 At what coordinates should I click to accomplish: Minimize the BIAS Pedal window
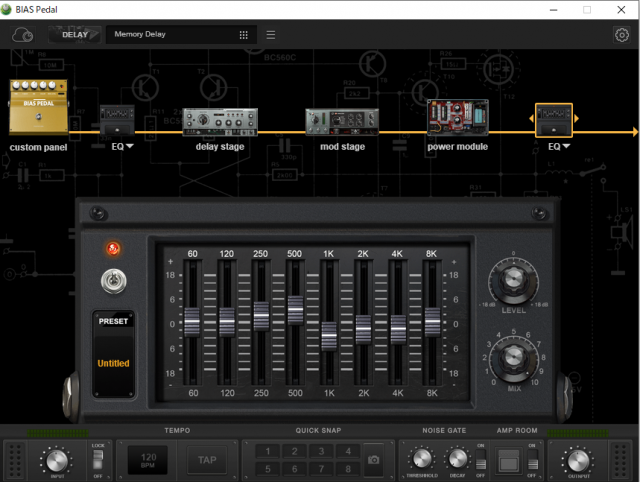553,9
